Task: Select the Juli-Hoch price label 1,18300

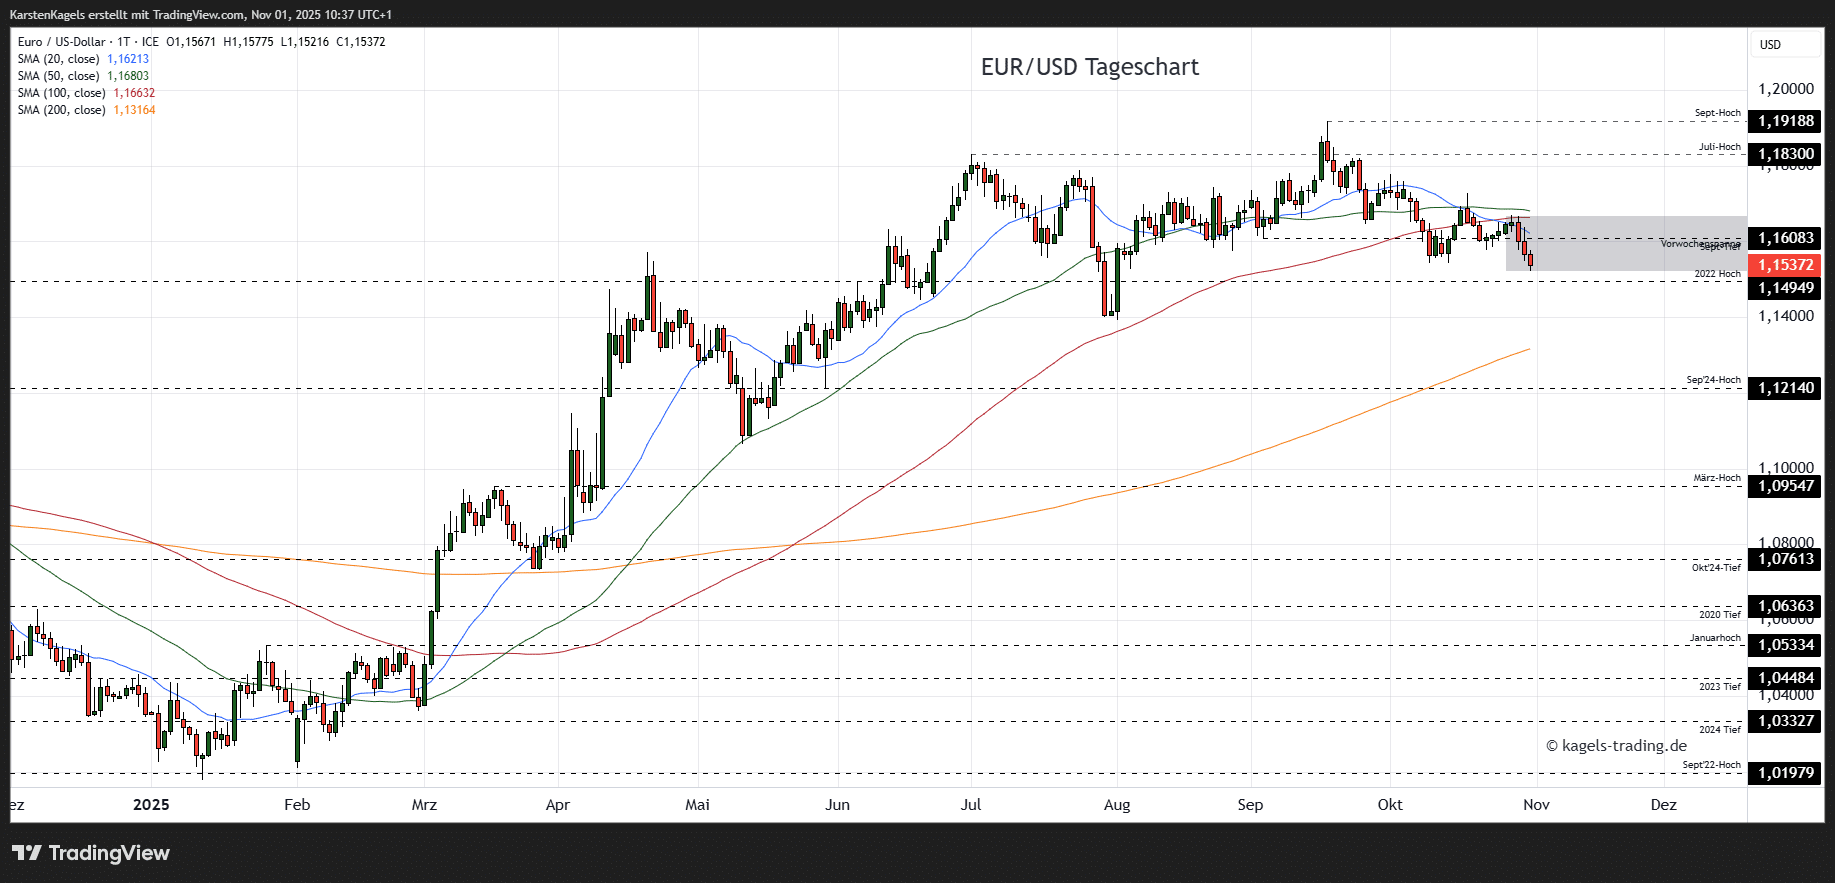Action: coord(1785,154)
